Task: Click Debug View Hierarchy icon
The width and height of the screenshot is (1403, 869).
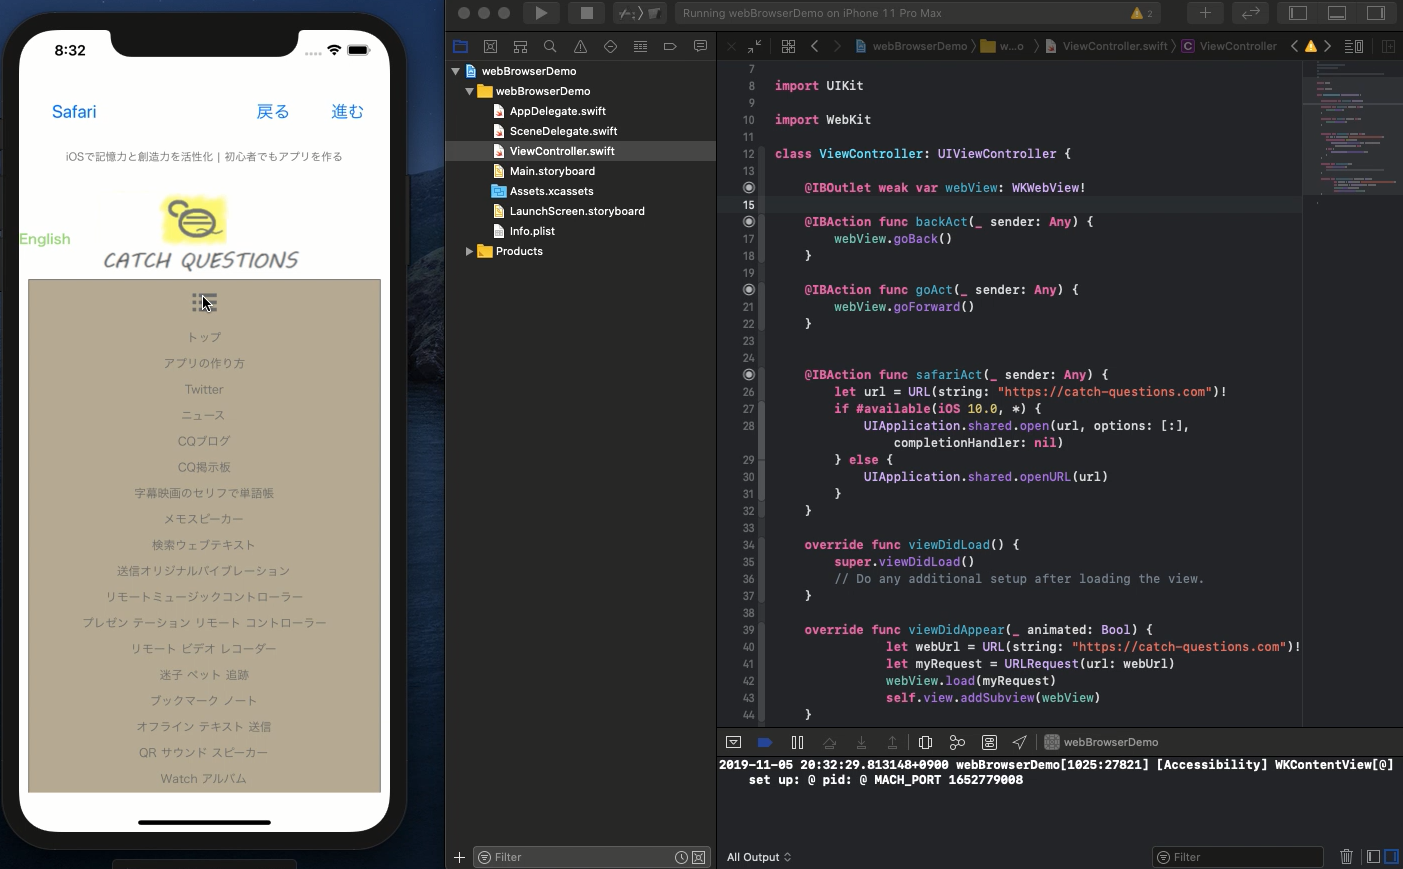Action: click(x=925, y=742)
